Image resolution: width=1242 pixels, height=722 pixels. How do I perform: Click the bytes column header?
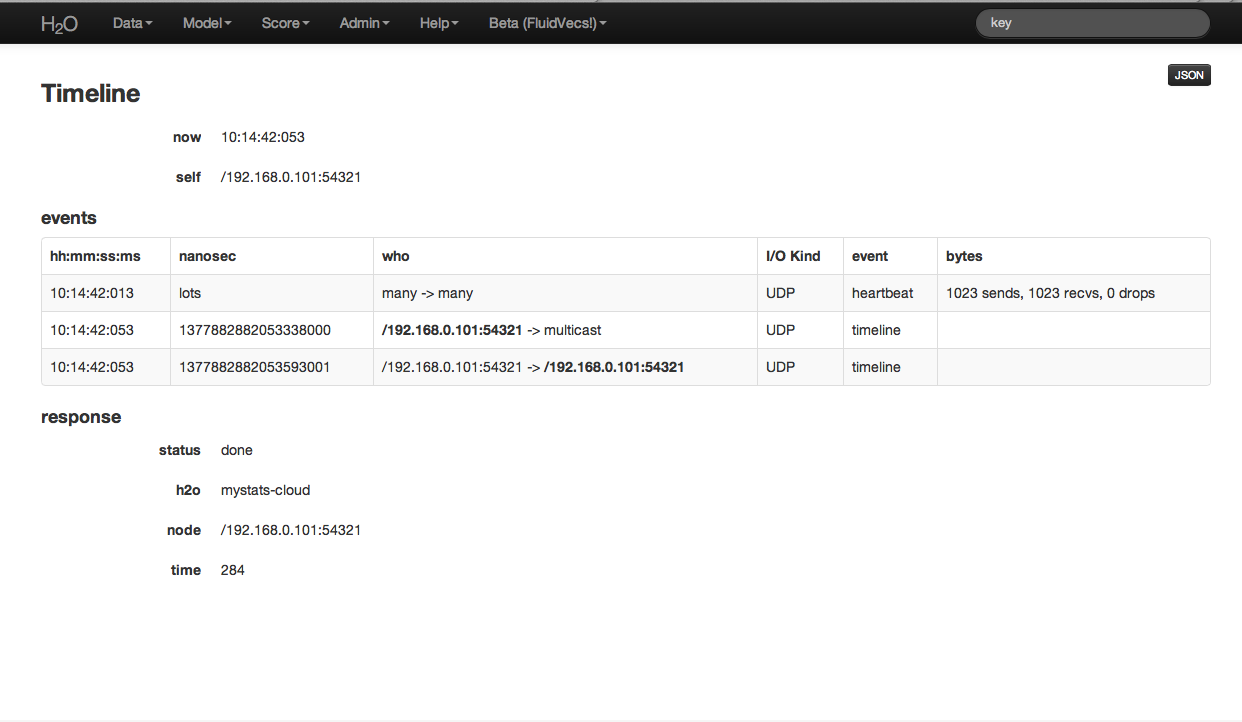[x=964, y=256]
